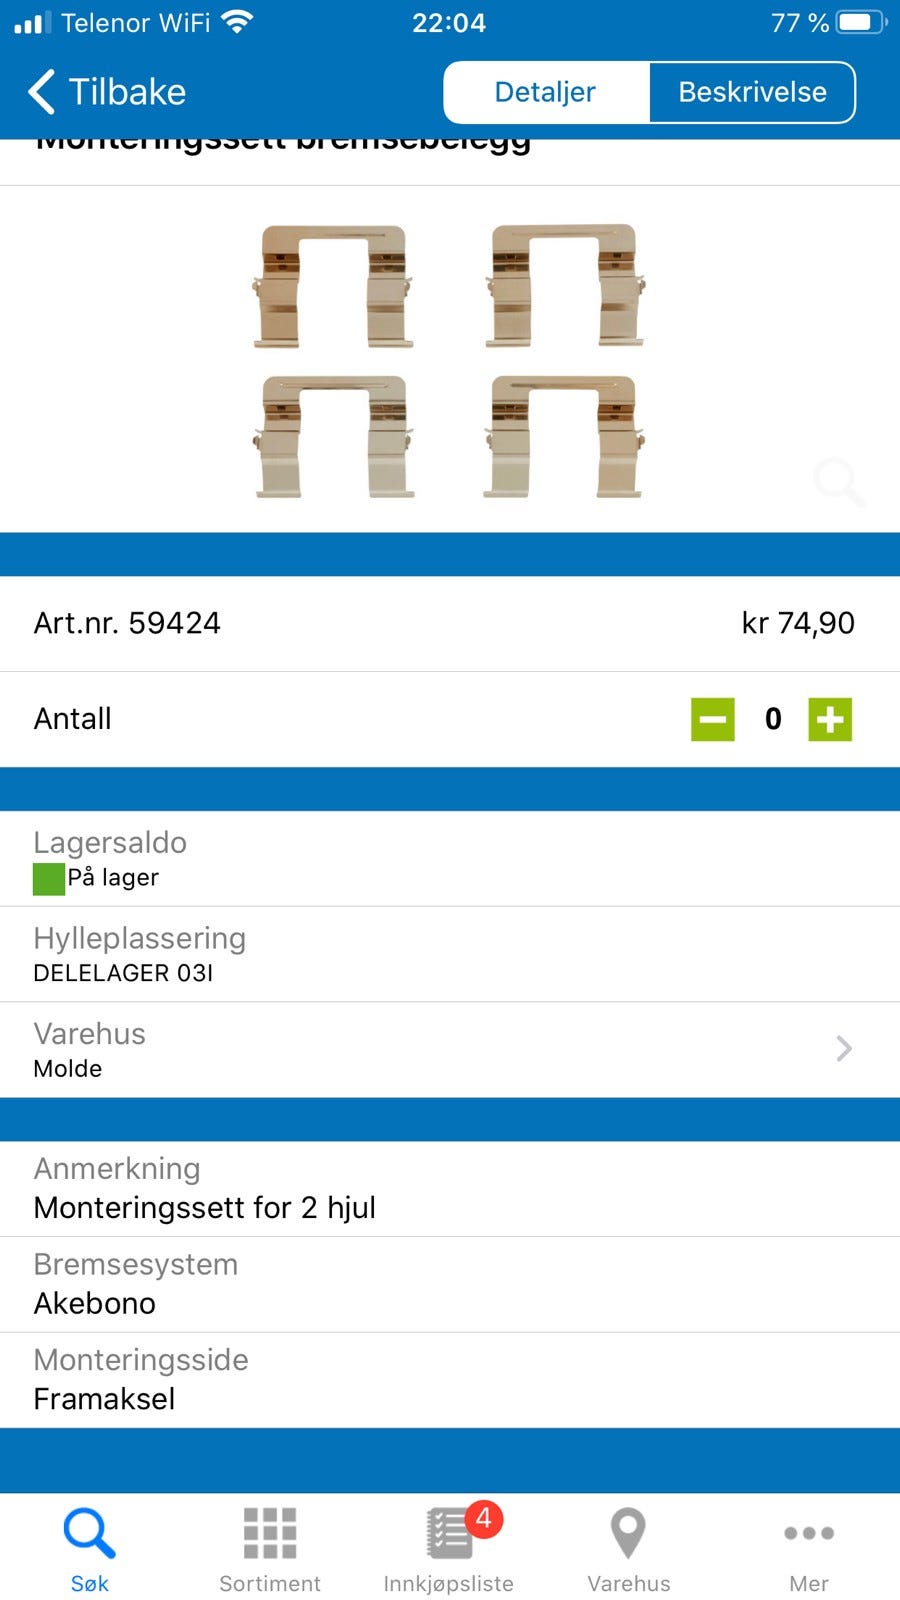
Task: Click the magnifier icon on the product image
Action: click(x=839, y=483)
